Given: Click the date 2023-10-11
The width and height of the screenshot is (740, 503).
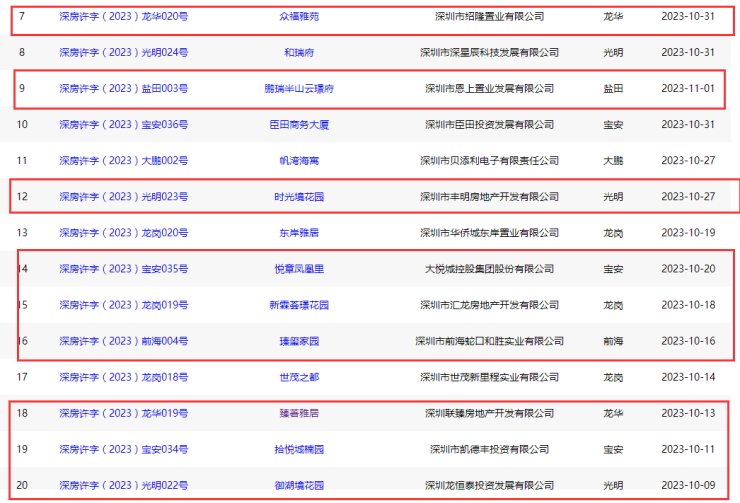Looking at the screenshot, I should 688,450.
